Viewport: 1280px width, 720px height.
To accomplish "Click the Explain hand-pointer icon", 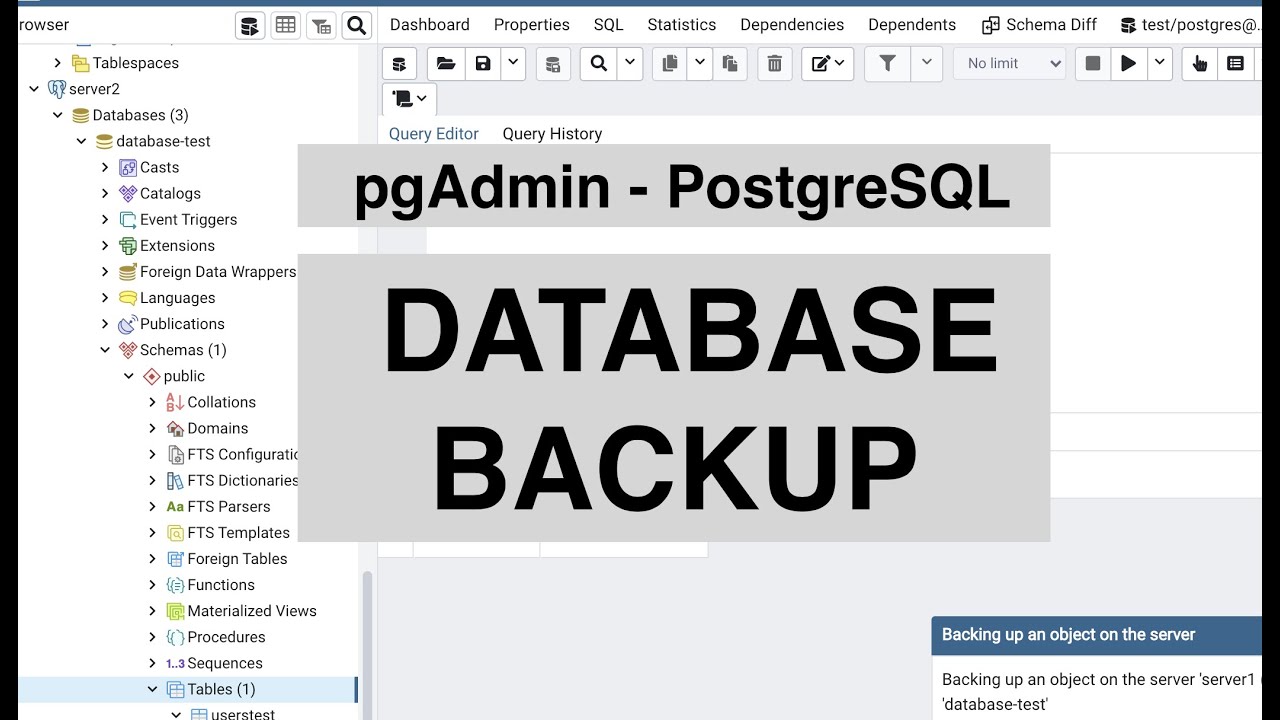I will click(x=1200, y=64).
